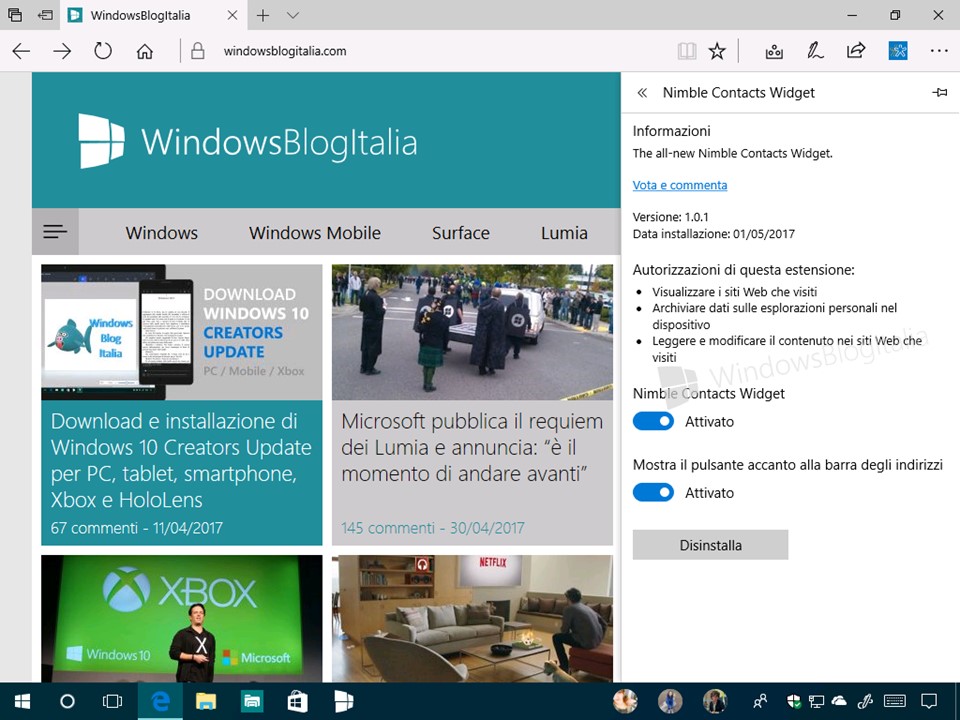Open Windows Defender tray icon
Screen dimensions: 960x720
(x=794, y=701)
